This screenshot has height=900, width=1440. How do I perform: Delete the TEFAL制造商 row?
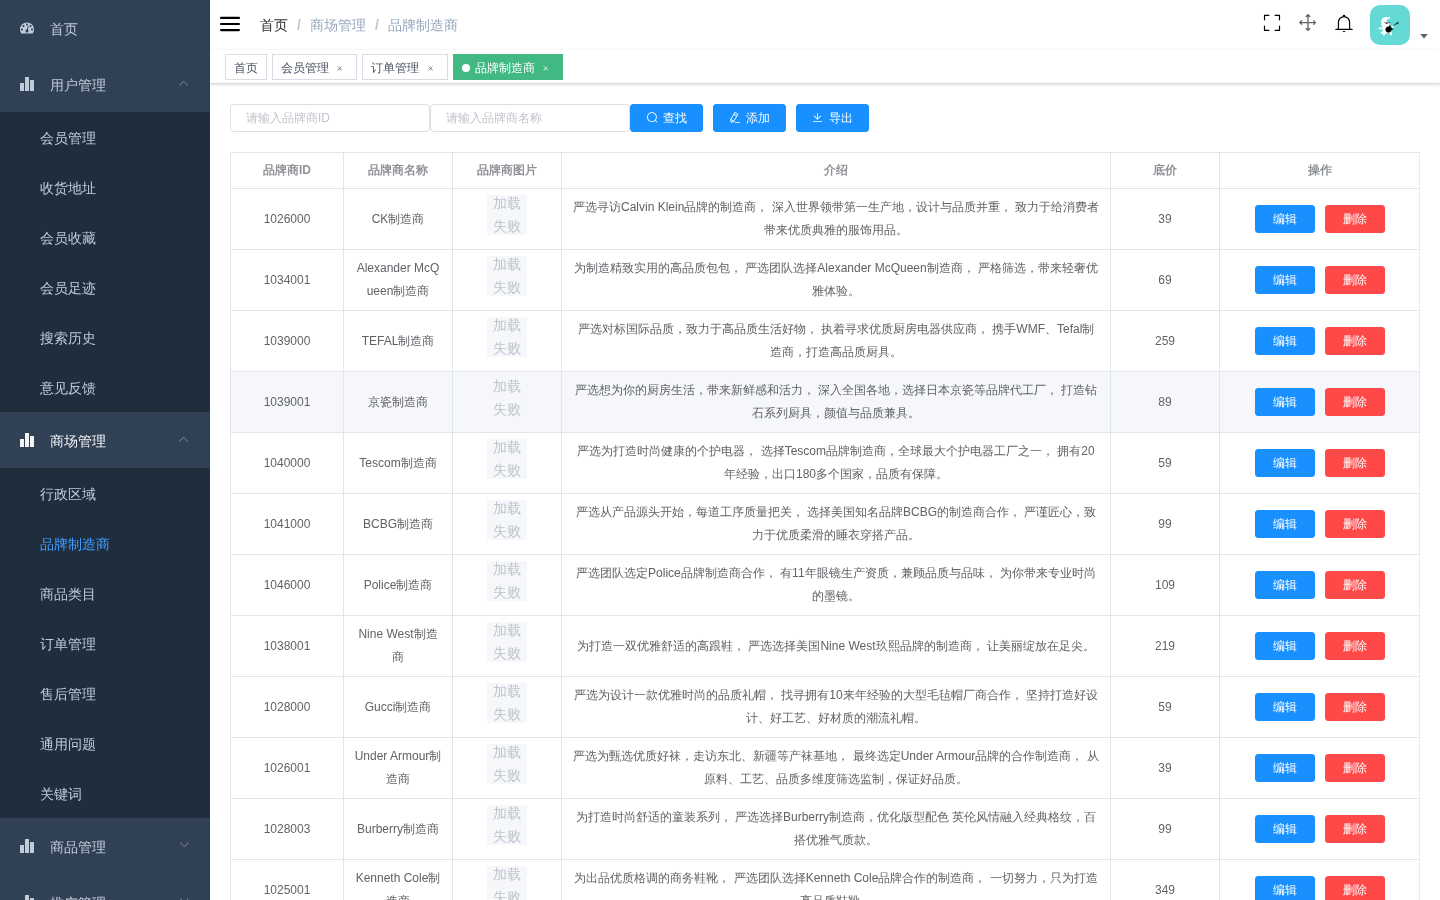point(1355,341)
